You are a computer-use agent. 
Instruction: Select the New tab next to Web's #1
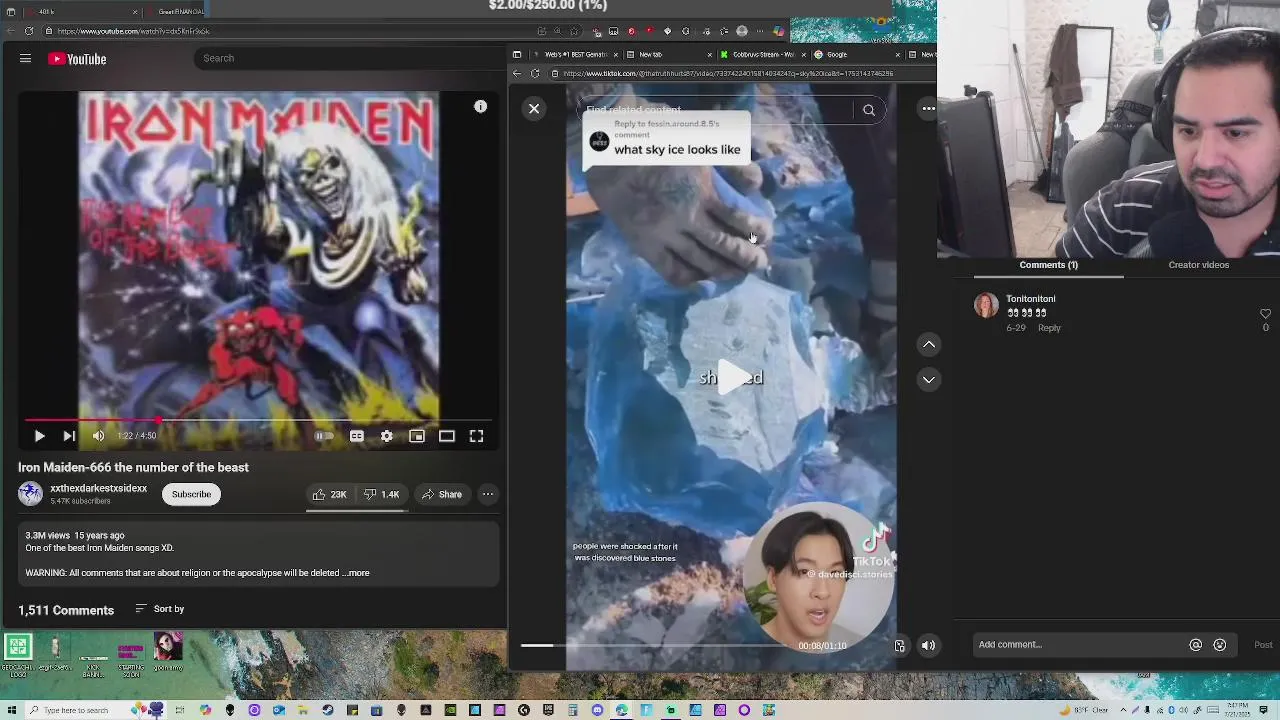coord(668,55)
